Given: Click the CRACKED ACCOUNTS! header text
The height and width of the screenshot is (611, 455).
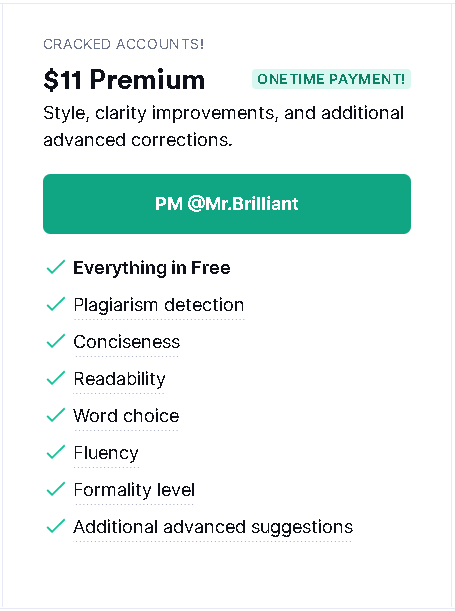Looking at the screenshot, I should [x=123, y=44].
